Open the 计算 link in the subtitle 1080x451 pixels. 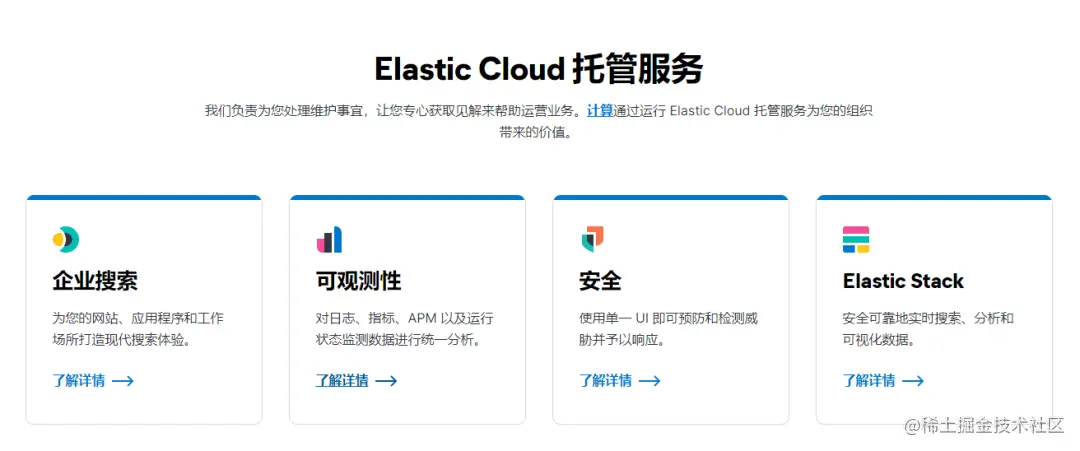(x=600, y=110)
